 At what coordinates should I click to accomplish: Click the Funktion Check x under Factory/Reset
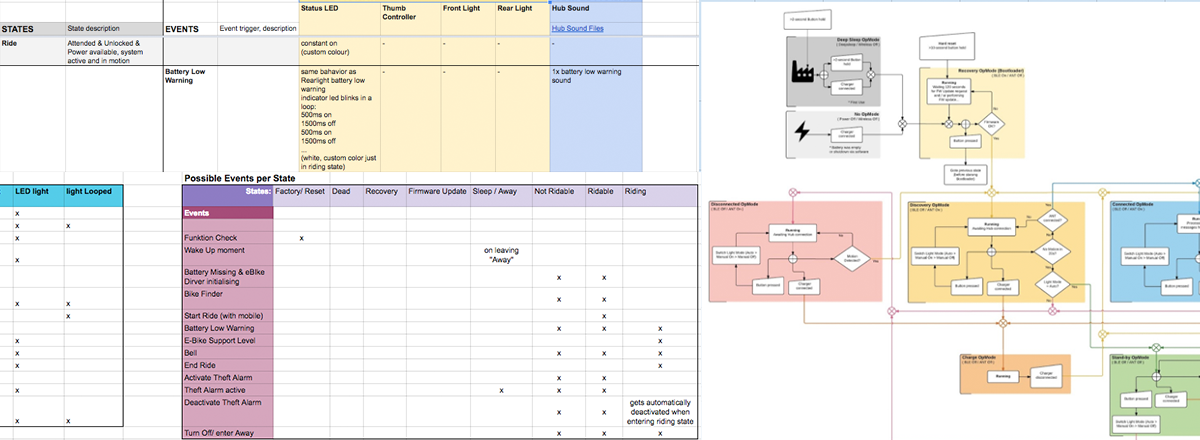tap(303, 238)
